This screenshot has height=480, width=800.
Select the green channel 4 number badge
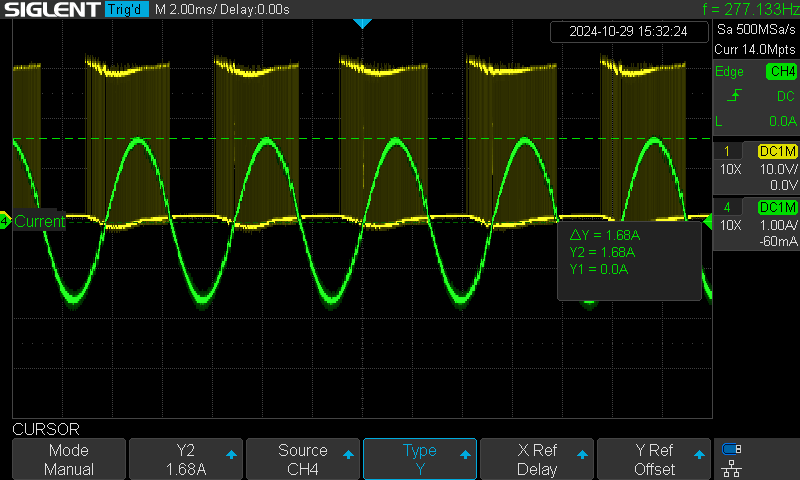coord(727,207)
